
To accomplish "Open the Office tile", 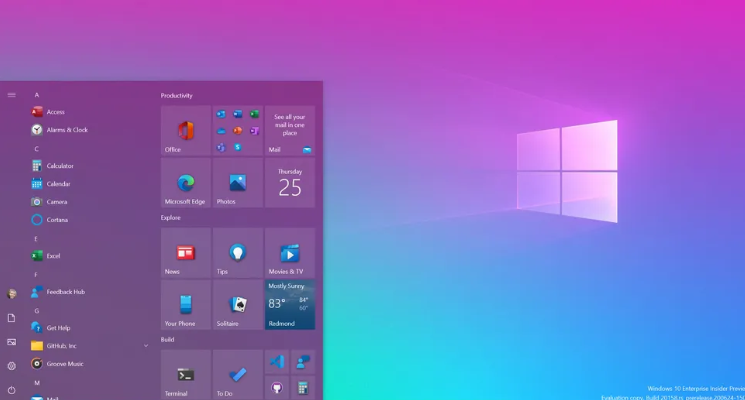I will tap(186, 130).
